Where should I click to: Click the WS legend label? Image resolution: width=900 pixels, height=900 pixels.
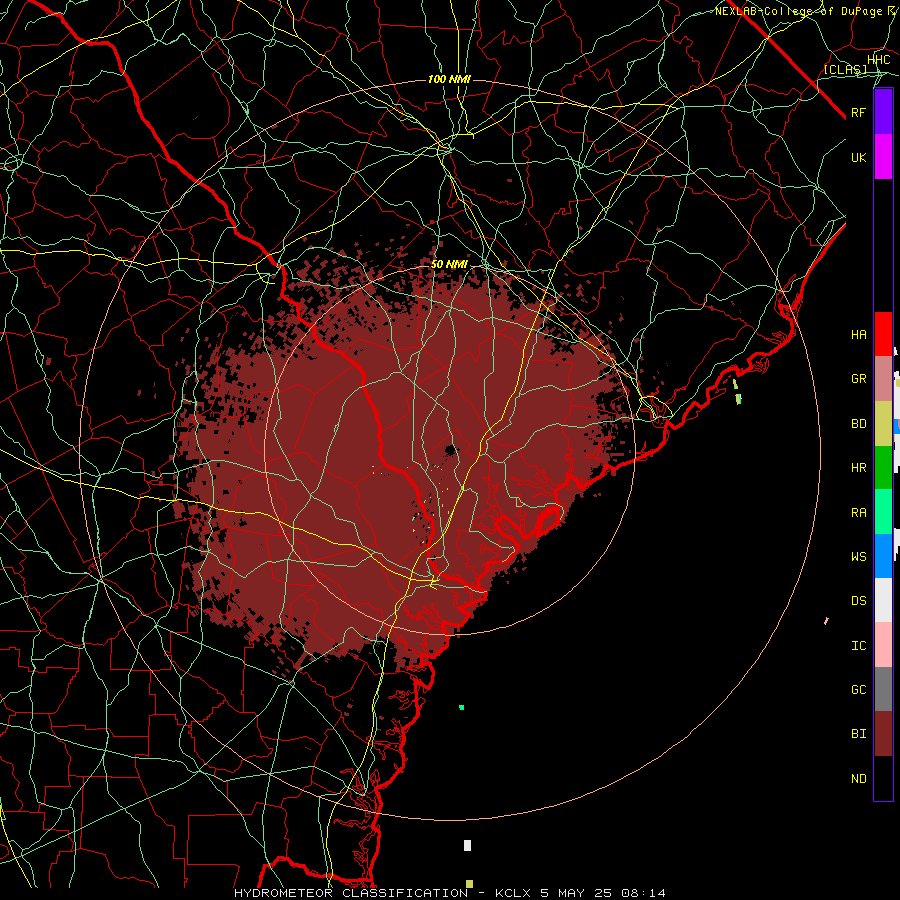859,557
